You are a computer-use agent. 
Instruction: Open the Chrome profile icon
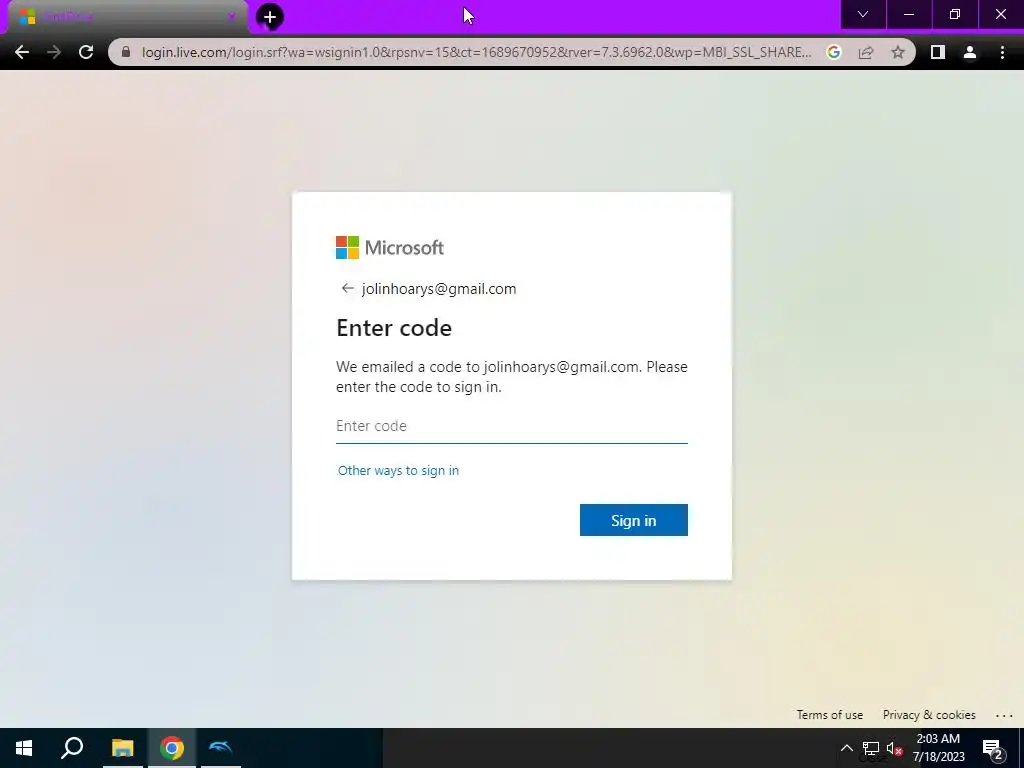tap(970, 52)
